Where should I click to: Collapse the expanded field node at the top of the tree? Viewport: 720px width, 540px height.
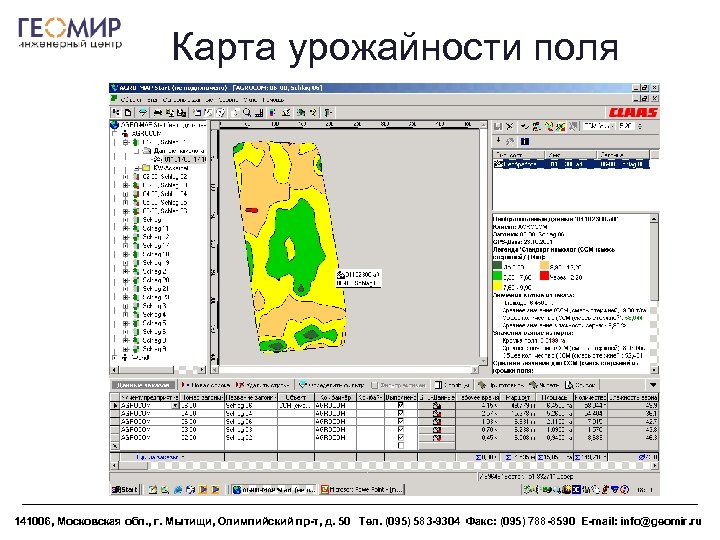[x=125, y=142]
